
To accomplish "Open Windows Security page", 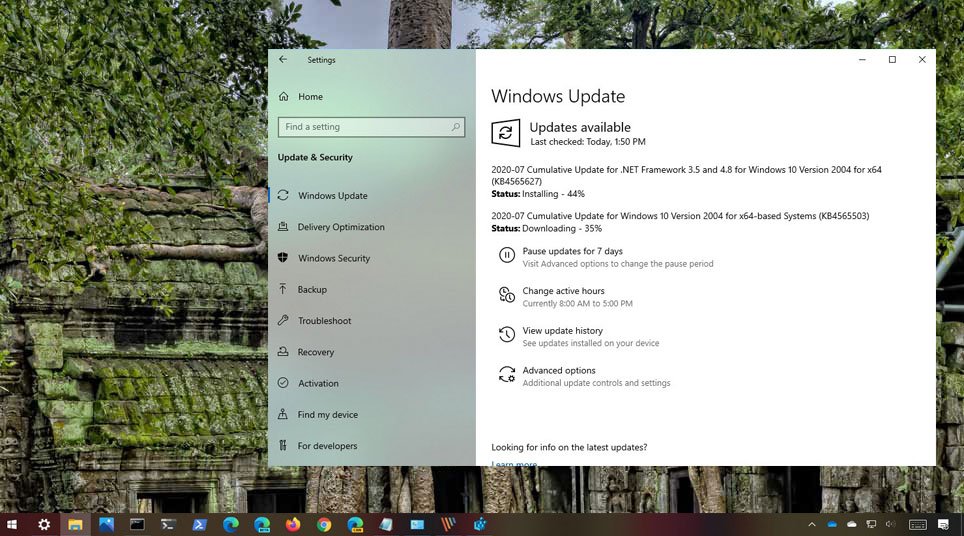I will coord(333,258).
